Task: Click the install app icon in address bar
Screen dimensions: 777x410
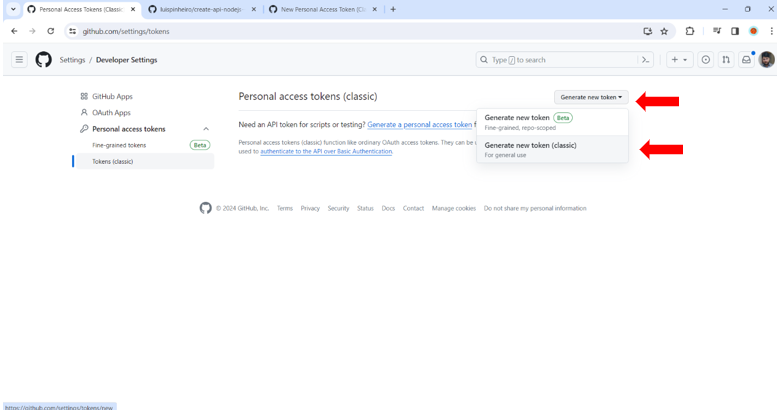Action: [647, 31]
